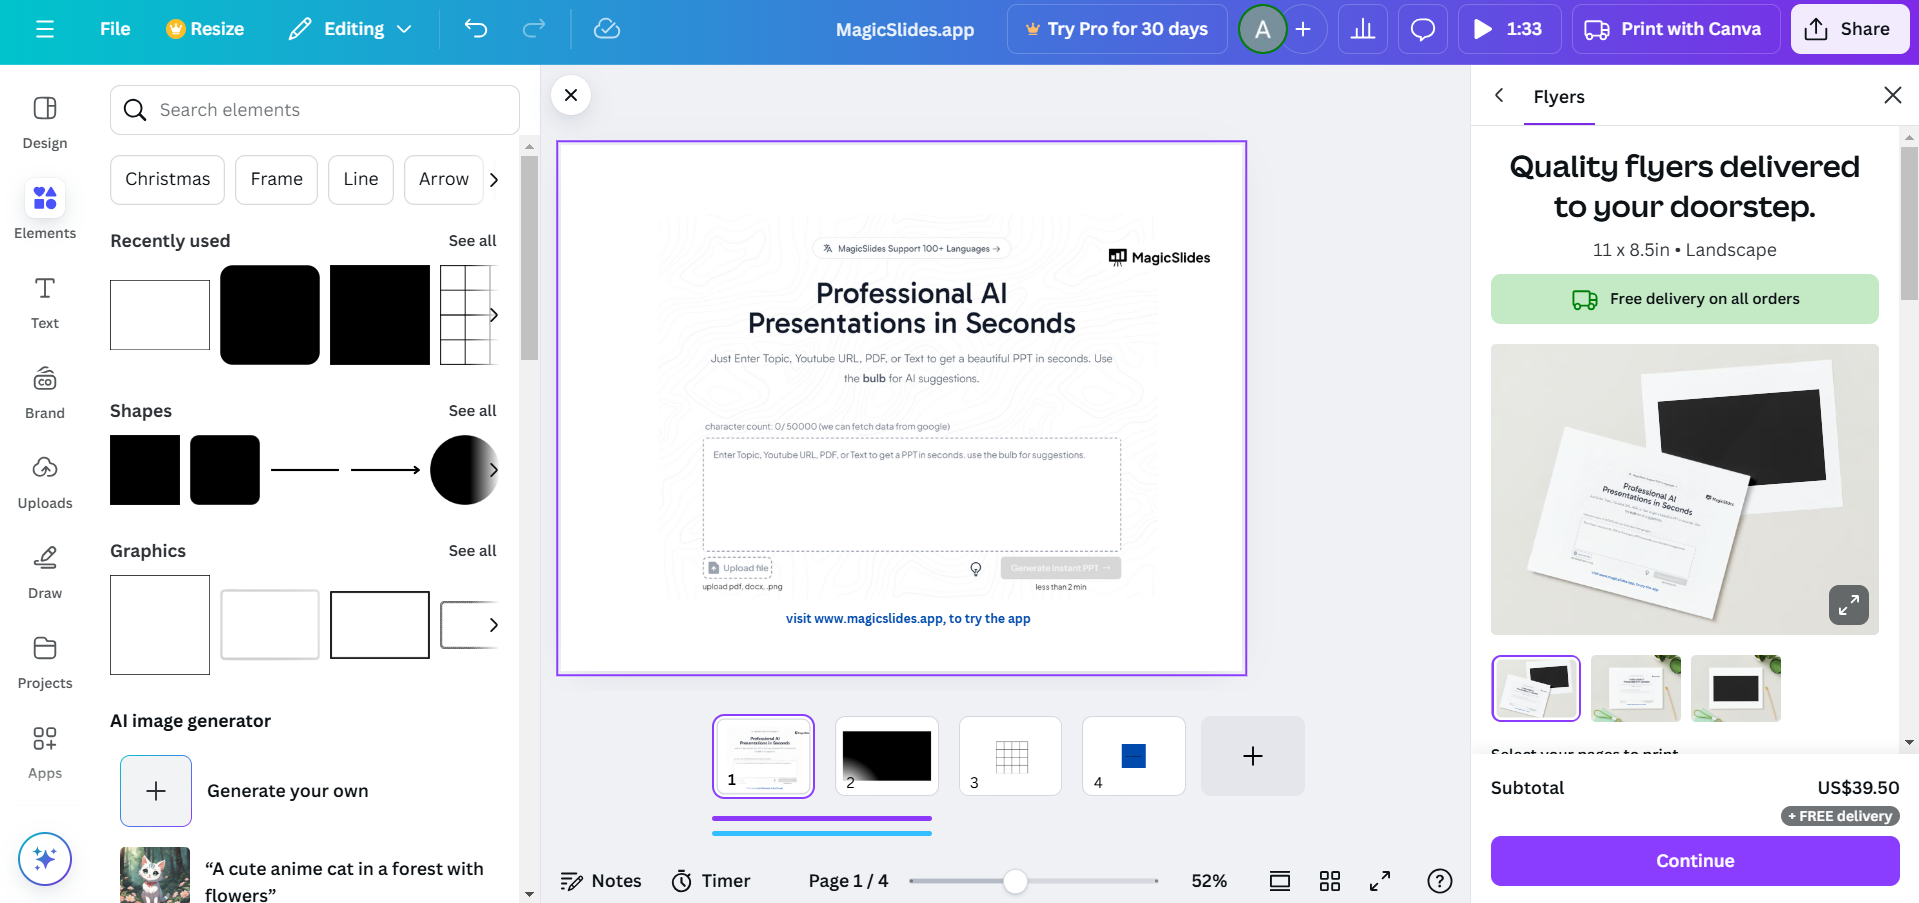Select the Arrow category chip

point(444,179)
